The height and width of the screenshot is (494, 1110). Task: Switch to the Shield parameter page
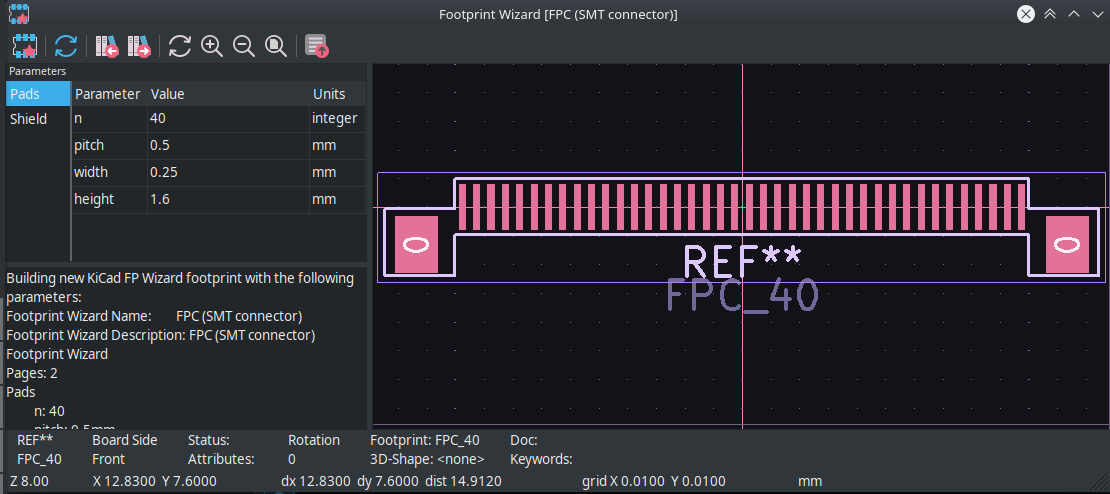point(28,119)
